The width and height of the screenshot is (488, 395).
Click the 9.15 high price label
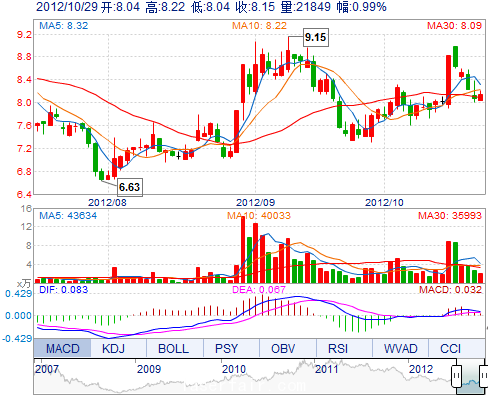tap(316, 37)
